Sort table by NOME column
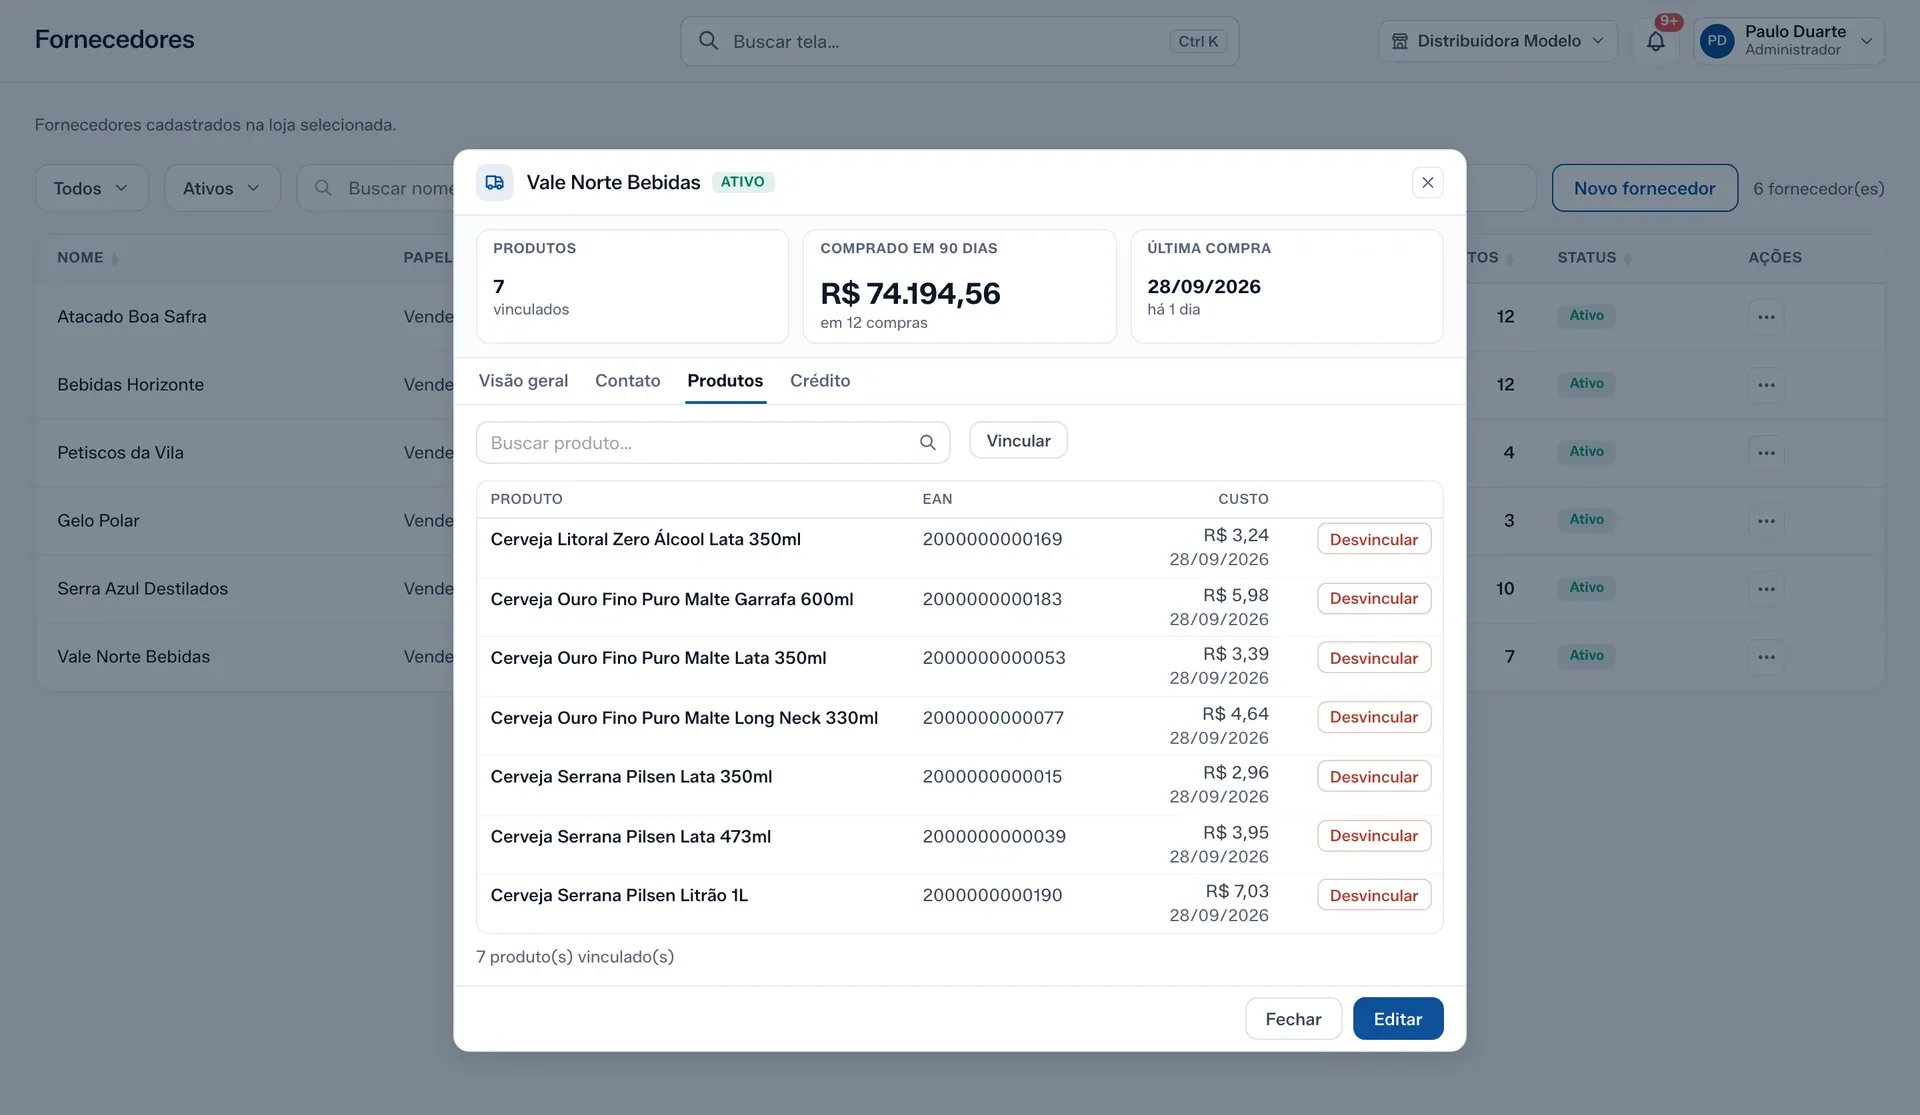This screenshot has height=1115, width=1920. point(87,258)
